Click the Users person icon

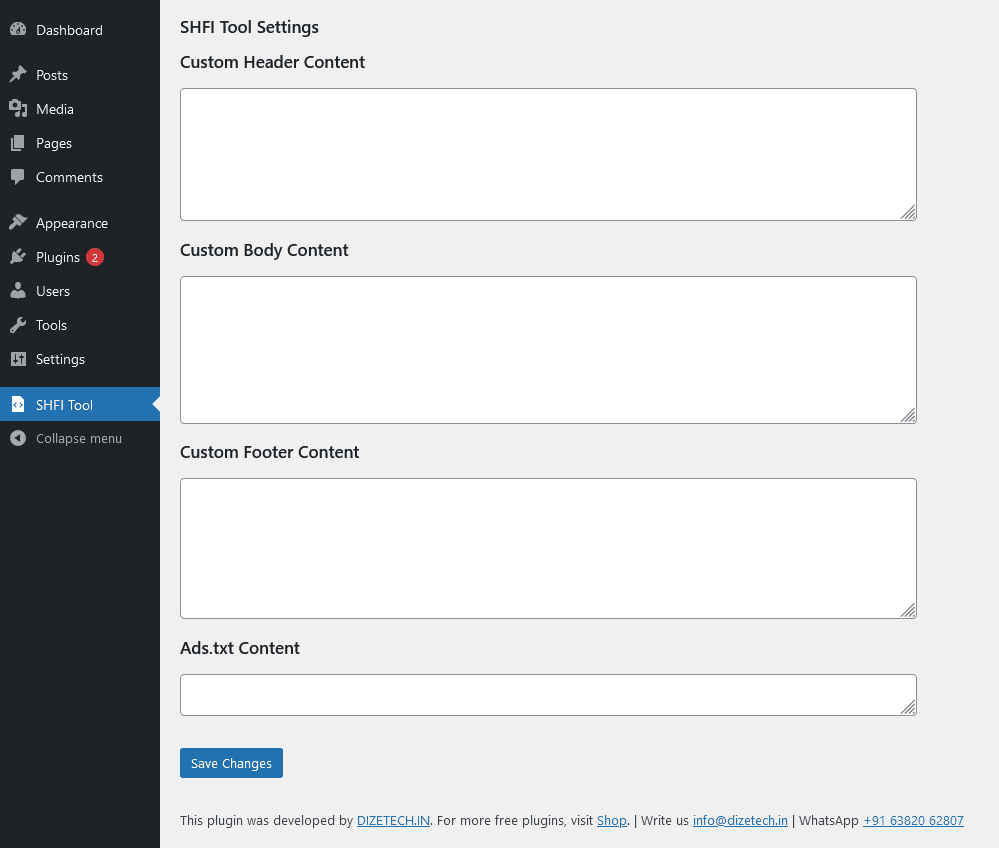click(x=18, y=291)
